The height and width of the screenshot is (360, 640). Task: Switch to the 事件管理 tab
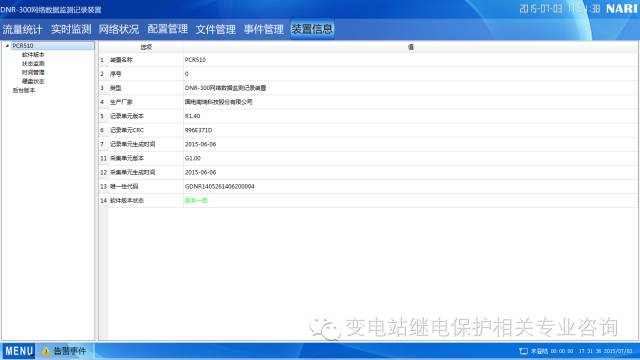tap(264, 29)
